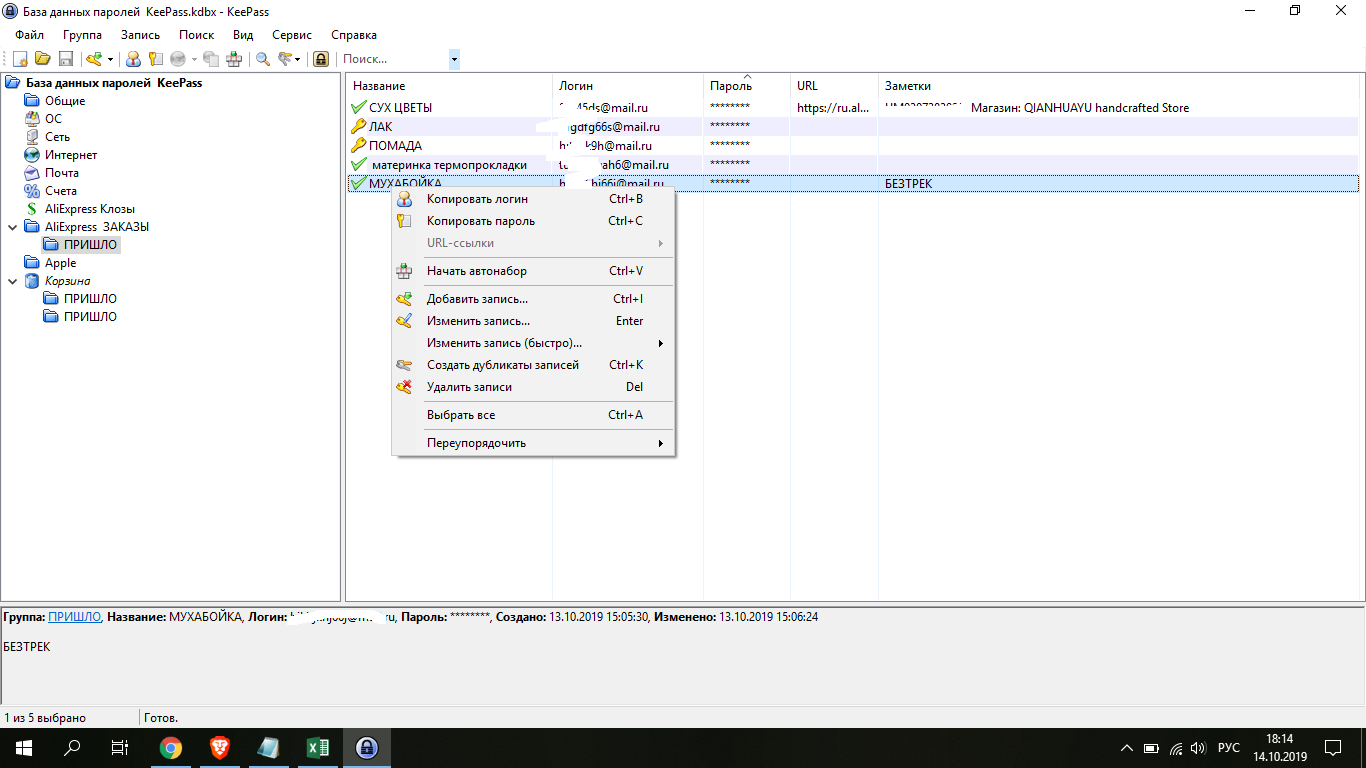Expand the Show Entries toolbar dropdown arrow
The height and width of the screenshot is (768, 1366).
[x=298, y=59]
